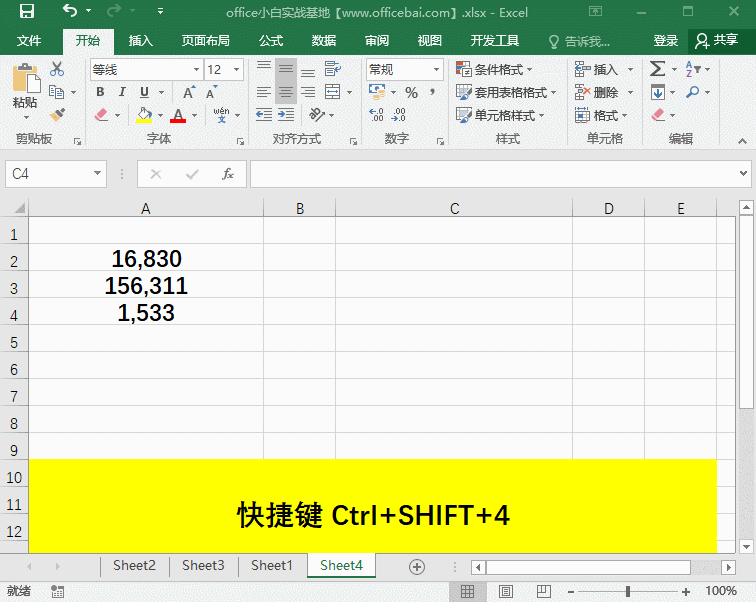Open 条件格式 conditional formatting menu
This screenshot has height=602, width=756.
[x=494, y=69]
